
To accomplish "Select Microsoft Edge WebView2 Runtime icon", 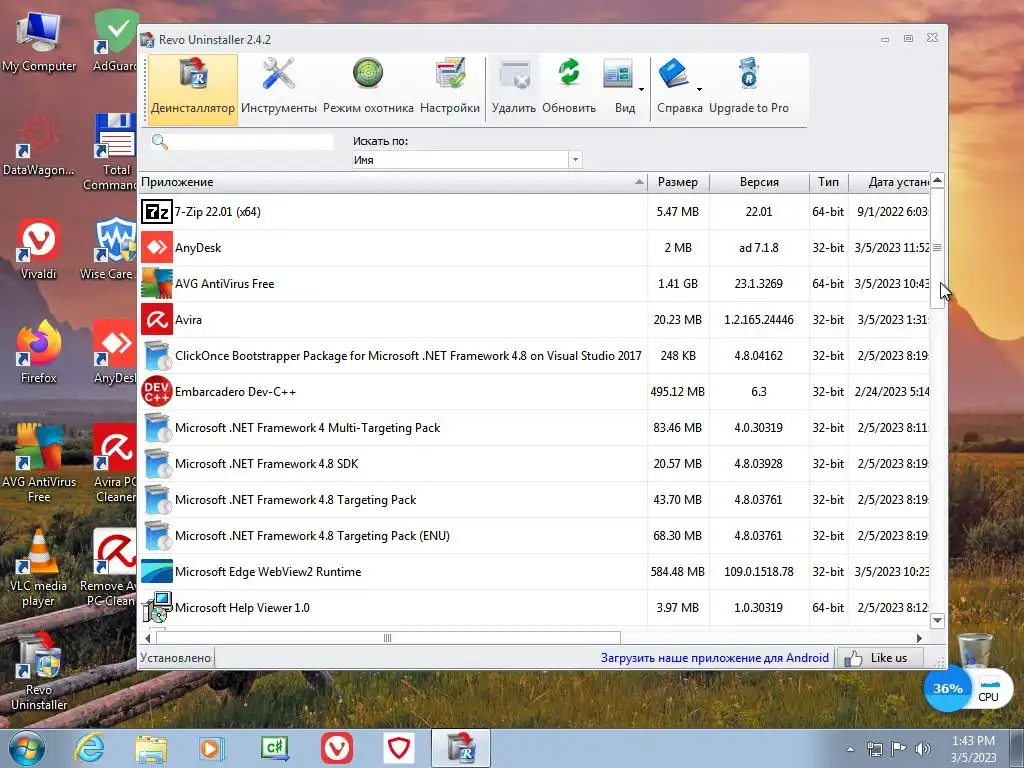I will (157, 571).
